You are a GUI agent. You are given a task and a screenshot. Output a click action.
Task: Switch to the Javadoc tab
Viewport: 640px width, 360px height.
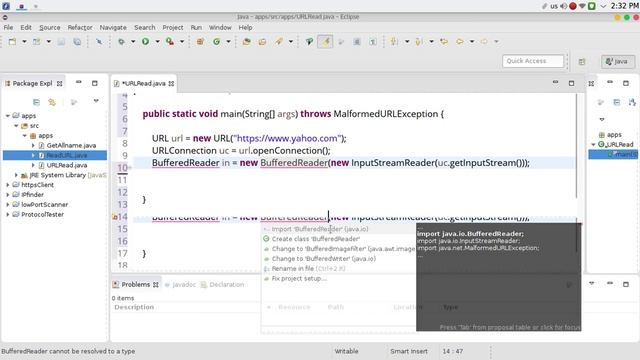[180, 284]
